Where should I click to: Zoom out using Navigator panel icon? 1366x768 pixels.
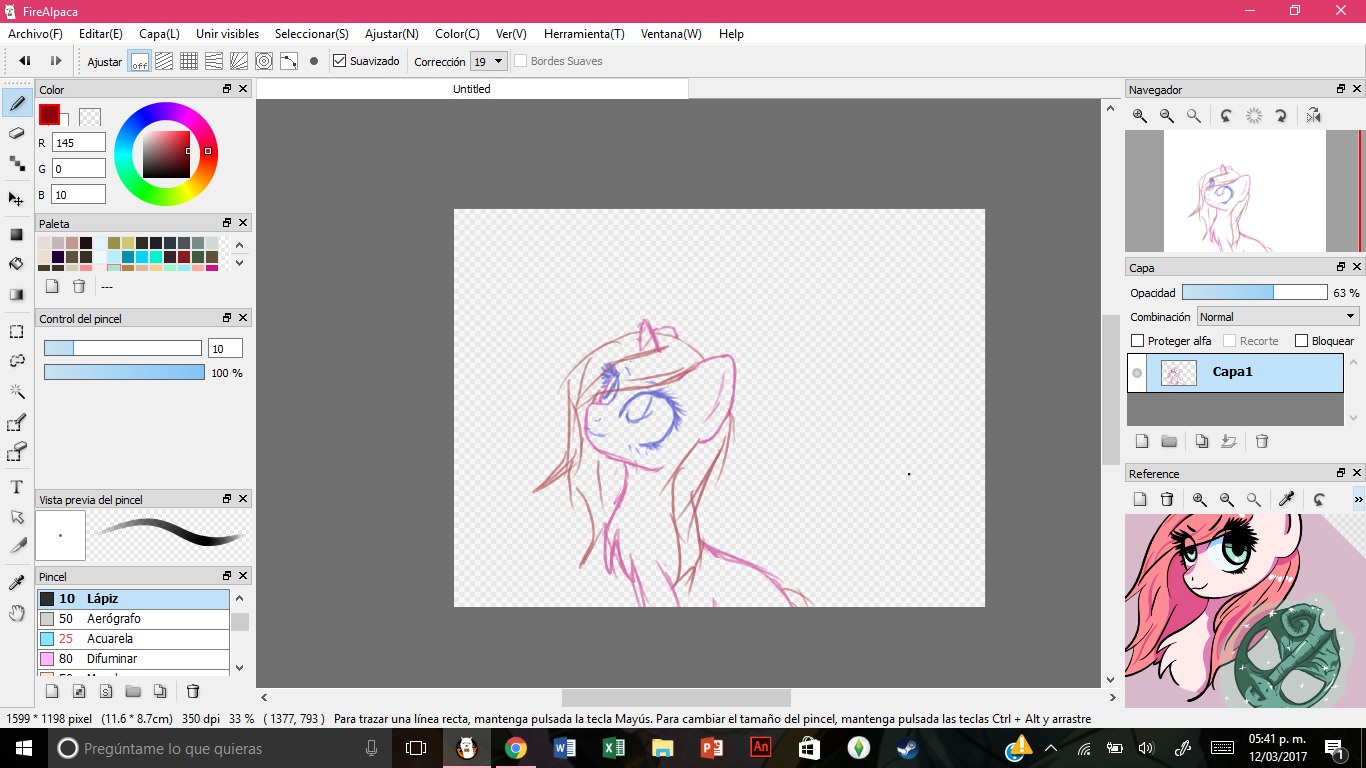tap(1167, 116)
